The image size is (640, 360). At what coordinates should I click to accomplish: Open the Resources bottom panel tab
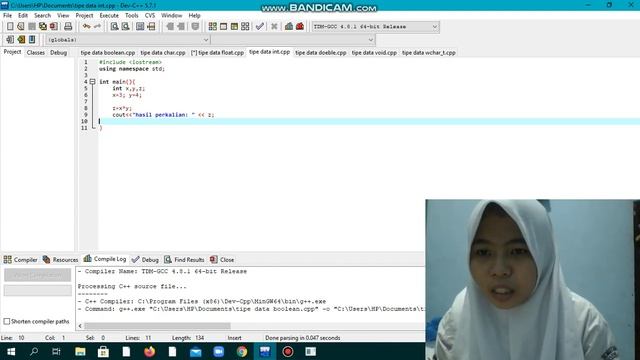pos(60,260)
